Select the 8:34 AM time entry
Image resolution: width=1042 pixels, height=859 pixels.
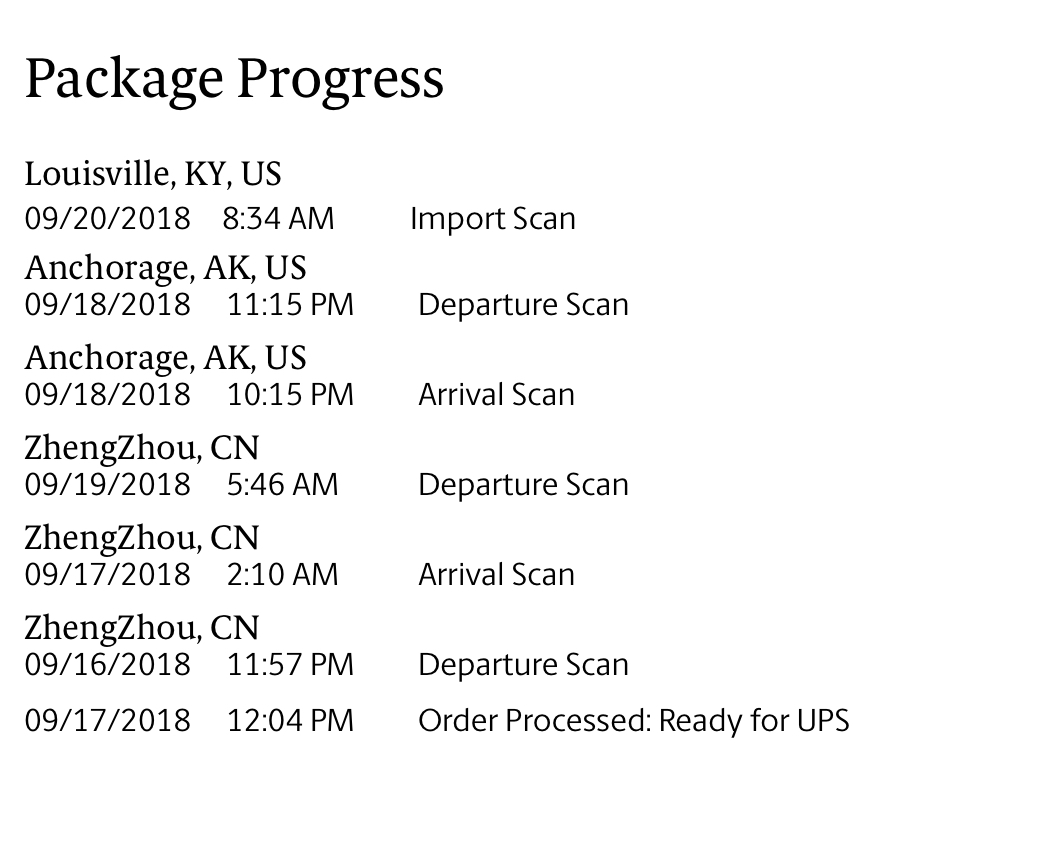click(x=278, y=219)
